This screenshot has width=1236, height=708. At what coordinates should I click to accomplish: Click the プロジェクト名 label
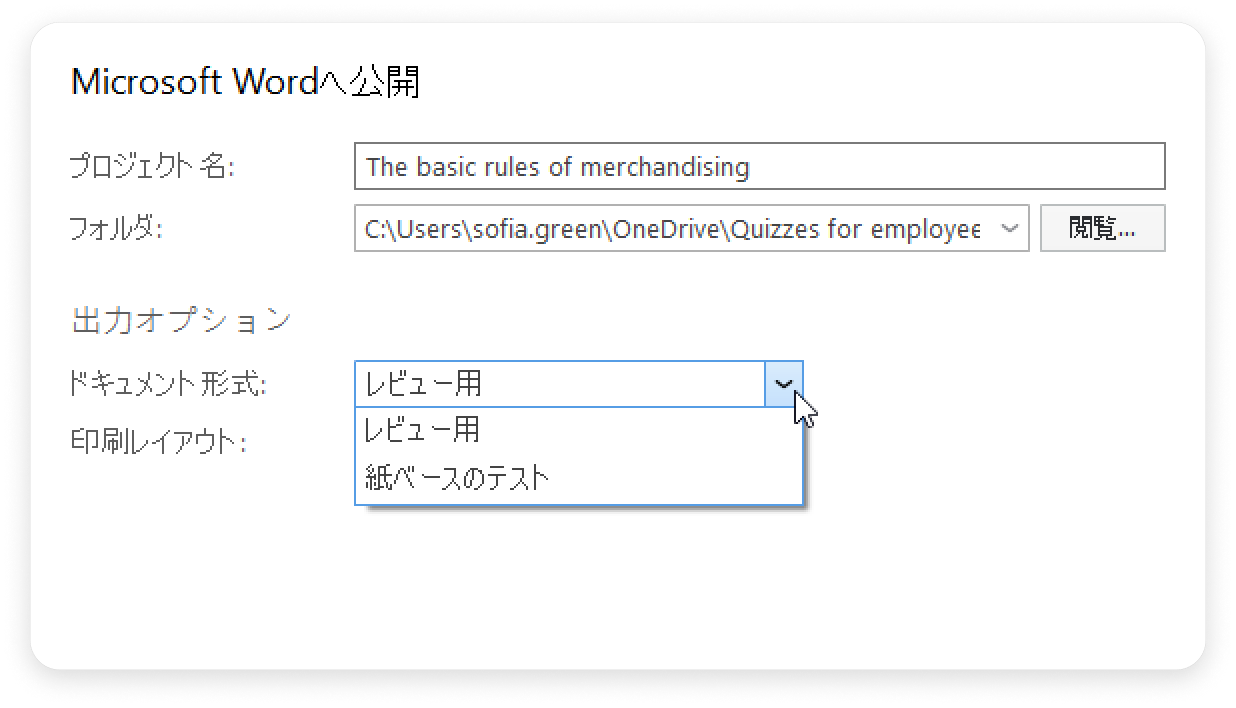pos(151,166)
